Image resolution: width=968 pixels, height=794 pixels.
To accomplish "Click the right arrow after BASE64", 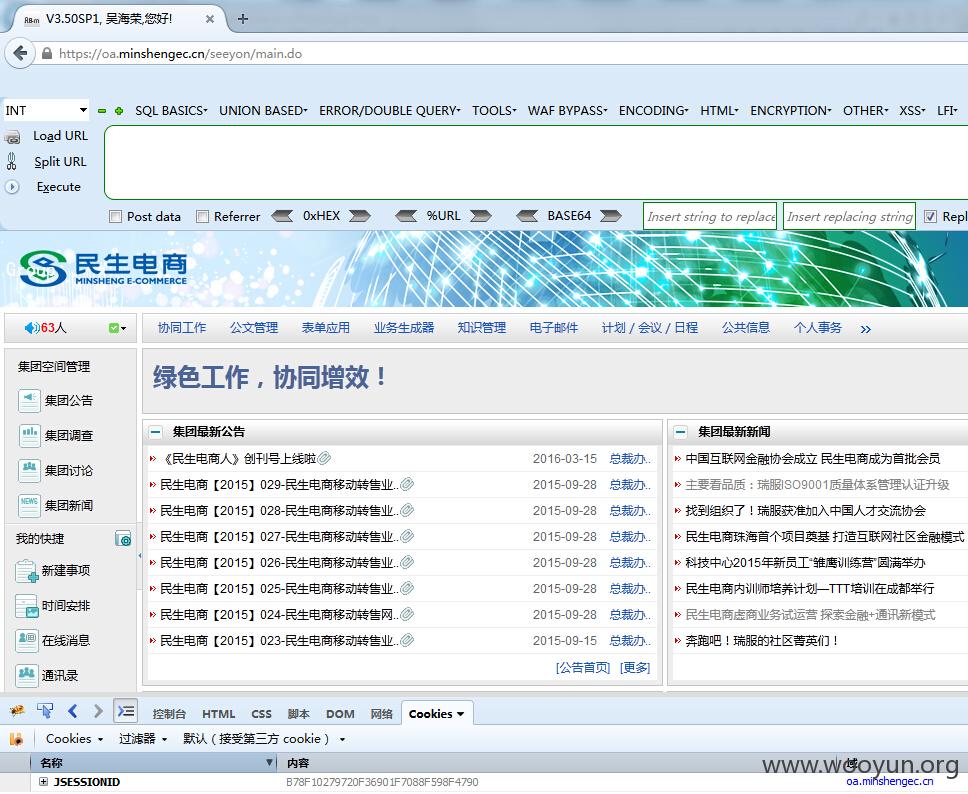I will 611,216.
